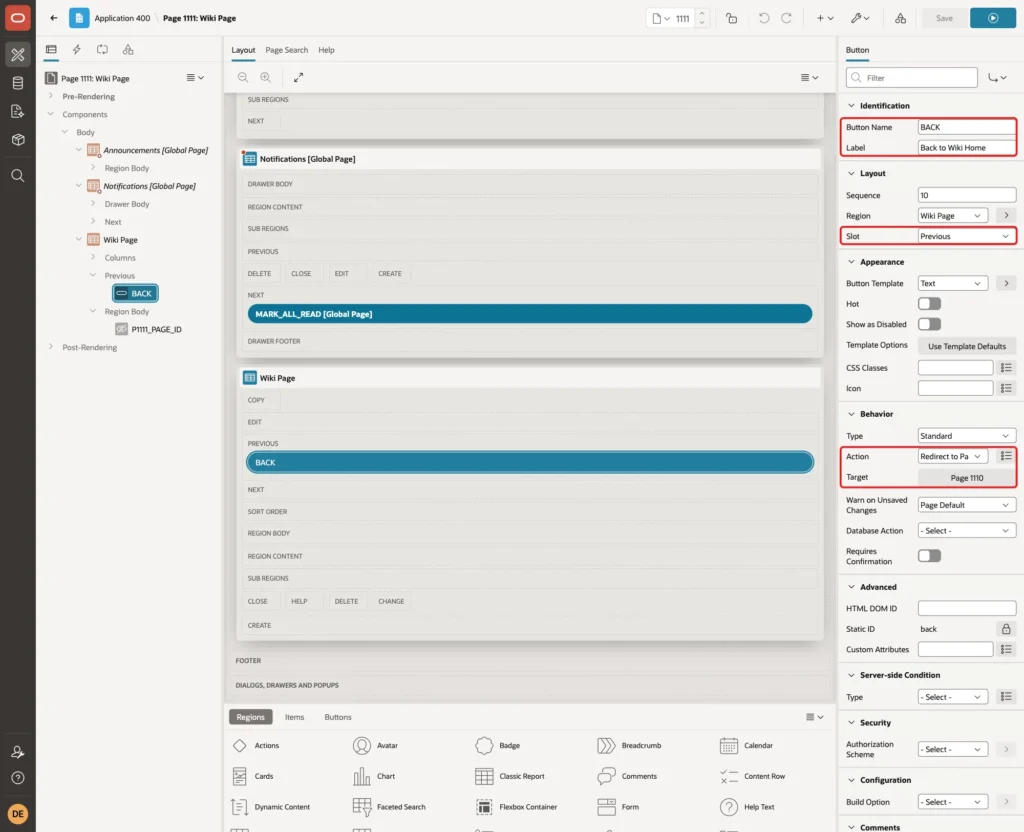Open the Custom Attributes list icon
The image size is (1024, 832).
coord(1006,649)
